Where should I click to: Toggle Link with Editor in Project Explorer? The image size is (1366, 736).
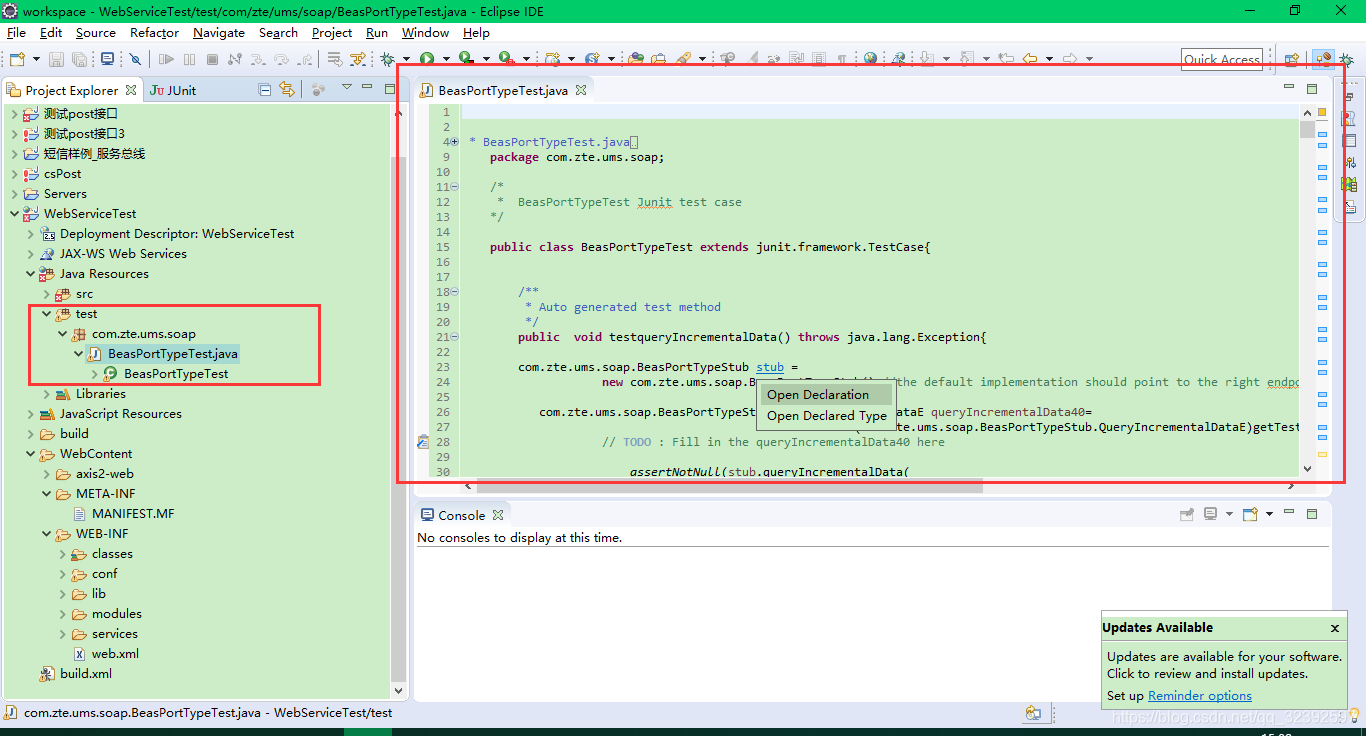tap(287, 90)
